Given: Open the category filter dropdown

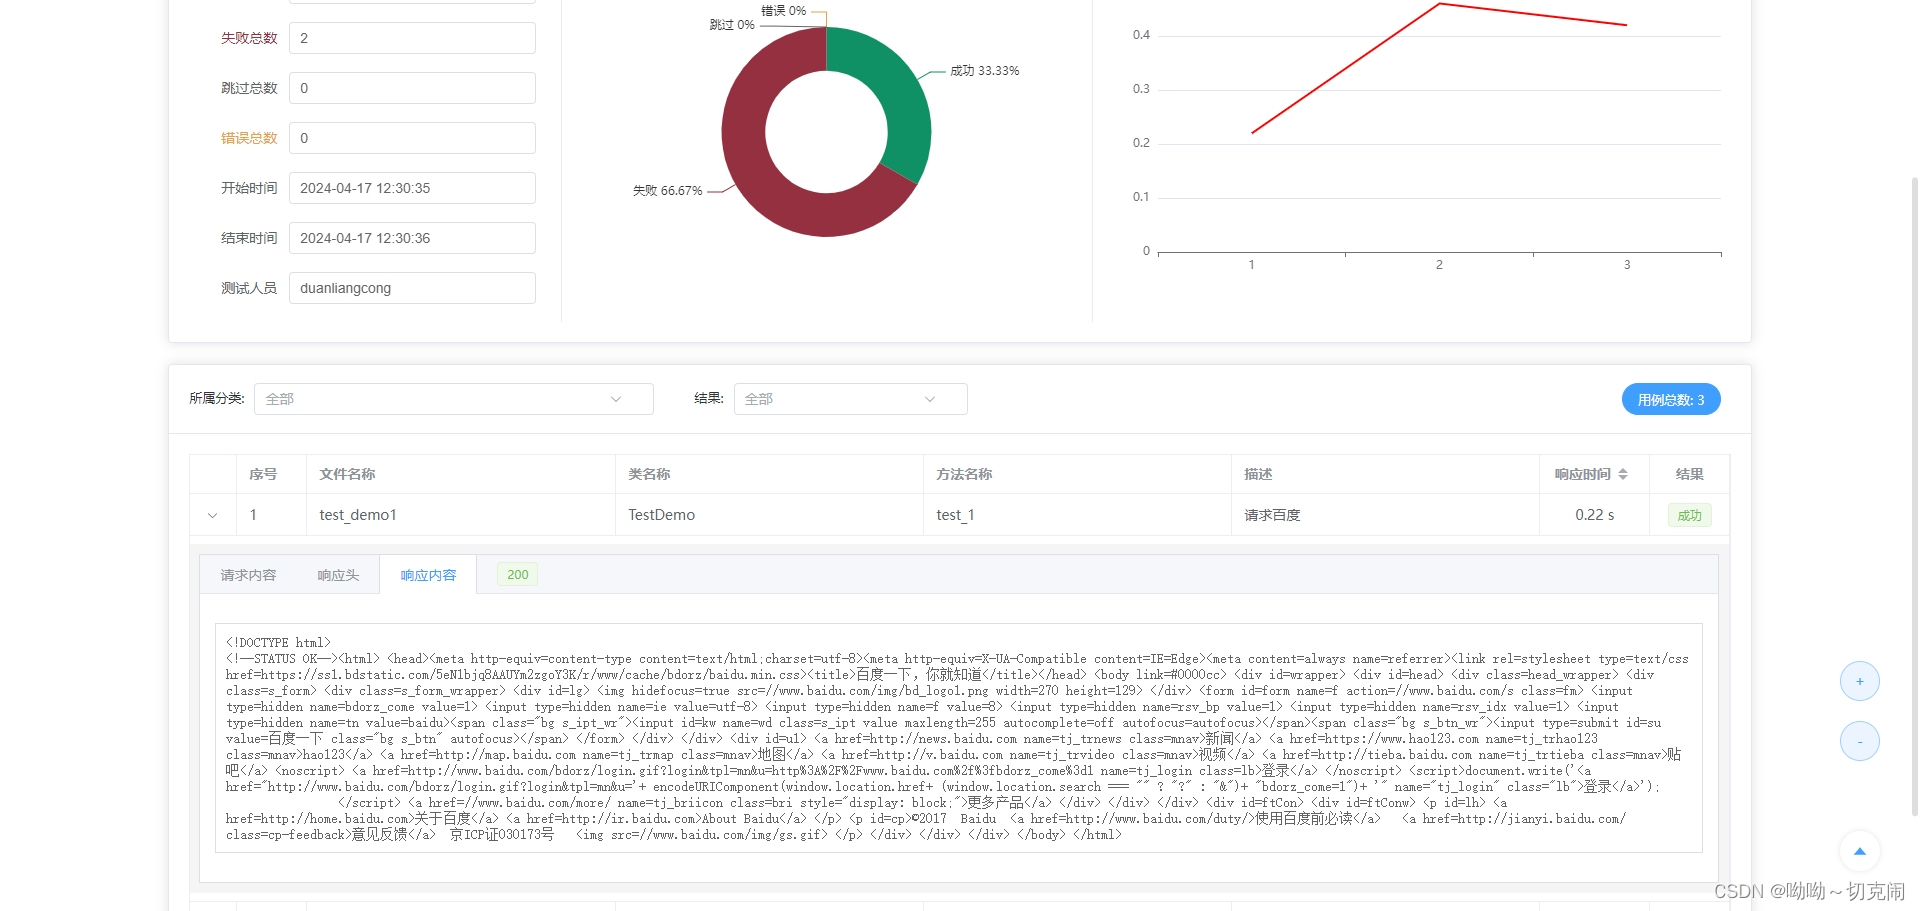Looking at the screenshot, I should tap(453, 399).
